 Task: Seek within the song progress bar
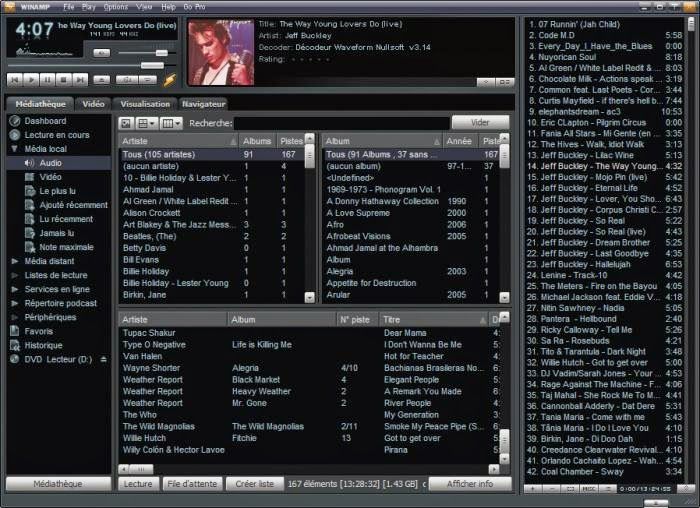coord(92,66)
